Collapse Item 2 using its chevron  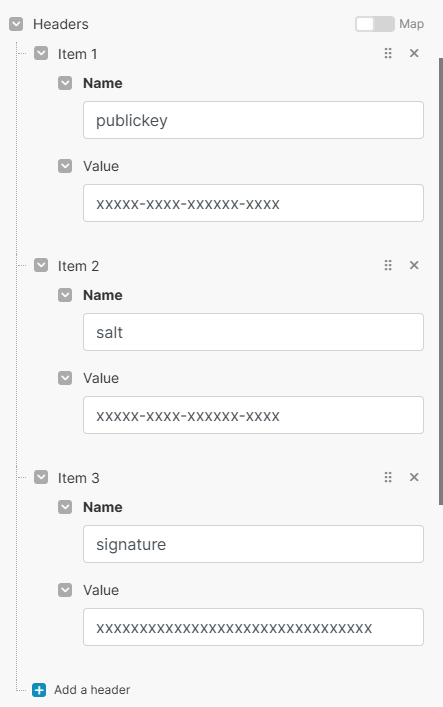[41, 265]
